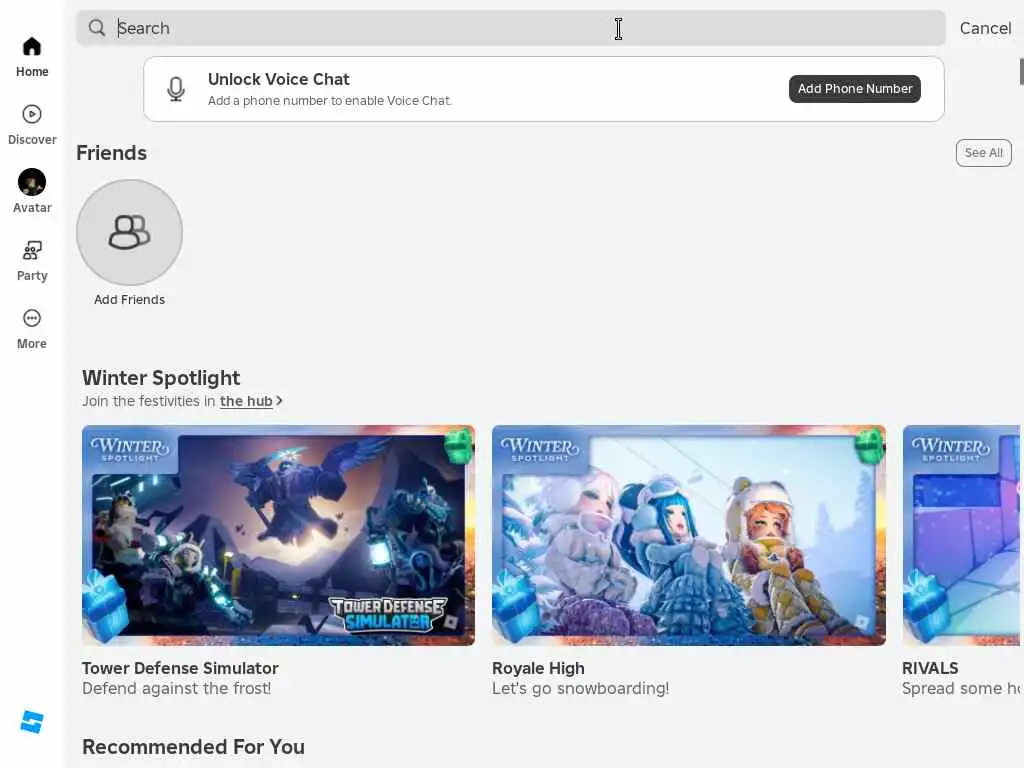Open the More menu icon
This screenshot has width=1024, height=768.
tap(31, 318)
